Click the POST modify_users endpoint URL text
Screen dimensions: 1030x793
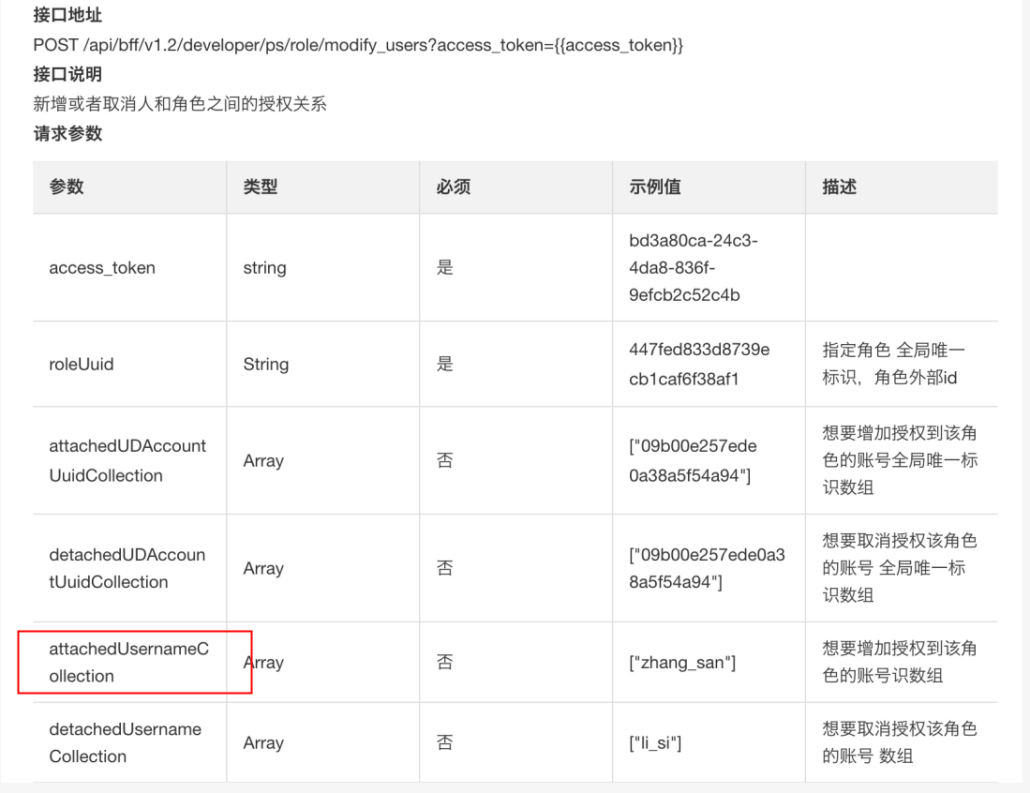(358, 46)
